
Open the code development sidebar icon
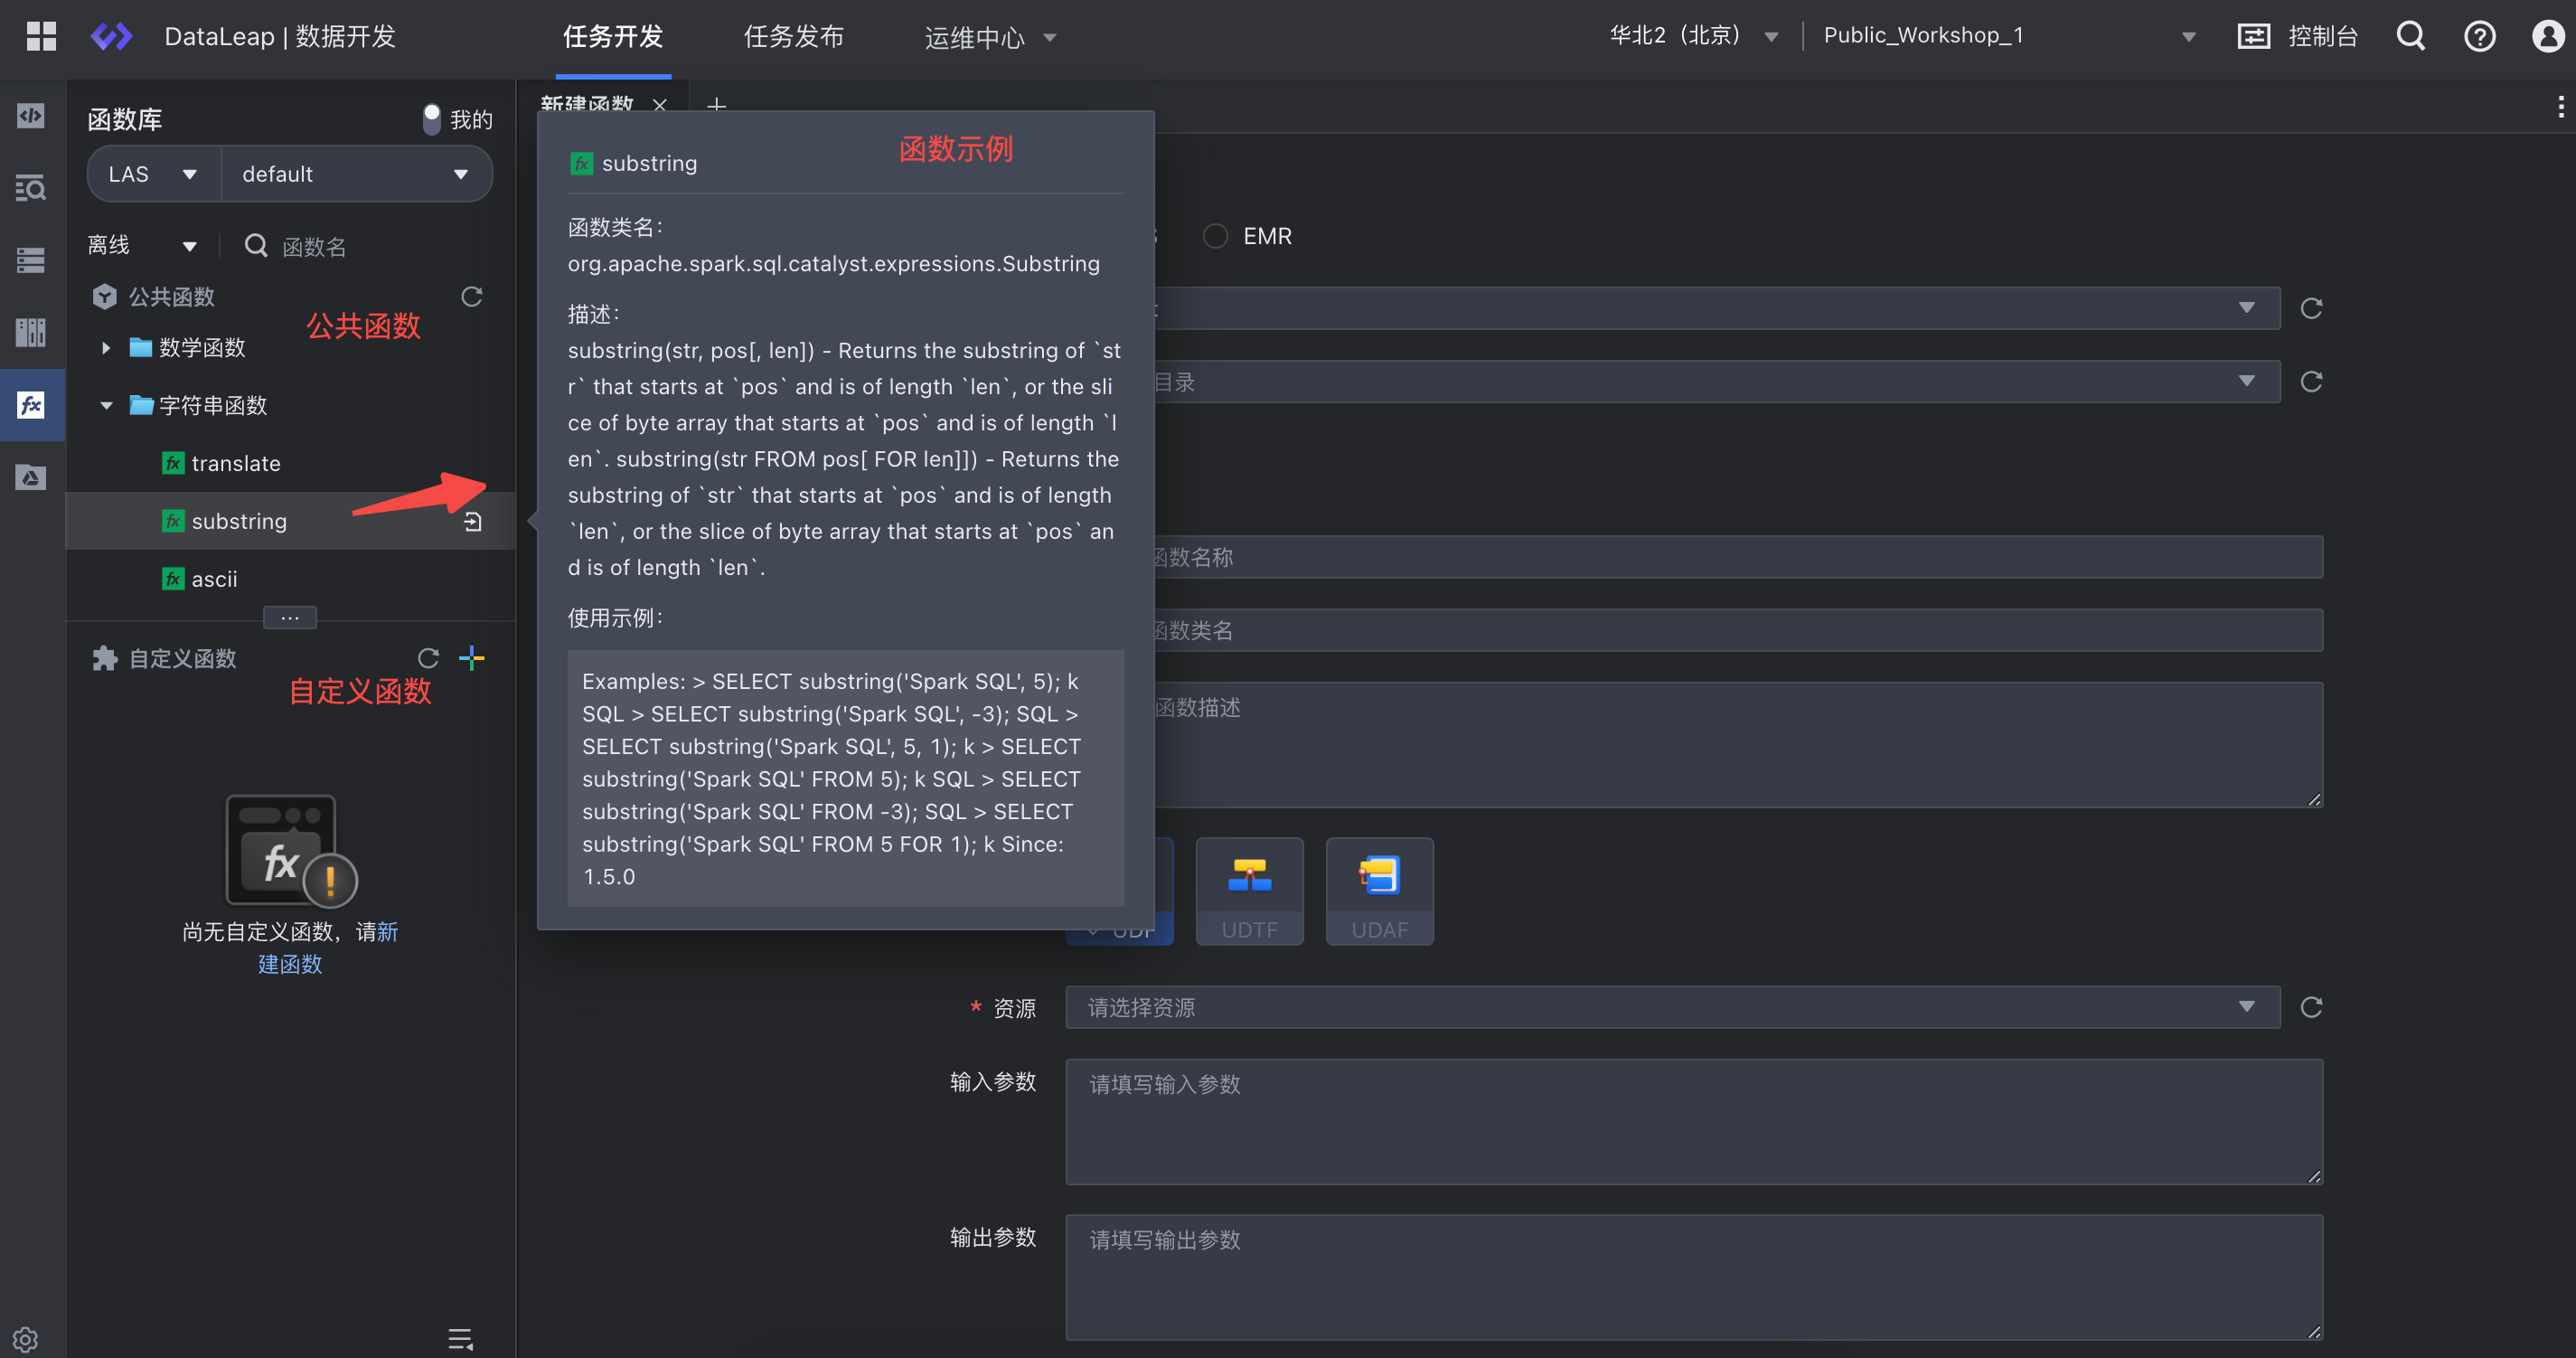tap(31, 116)
